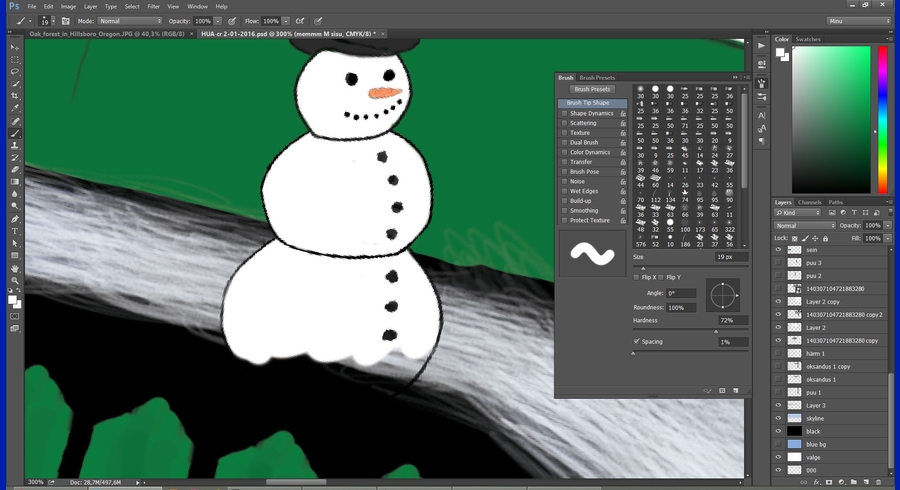Select the Move tool
900x490 pixels.
coord(15,48)
